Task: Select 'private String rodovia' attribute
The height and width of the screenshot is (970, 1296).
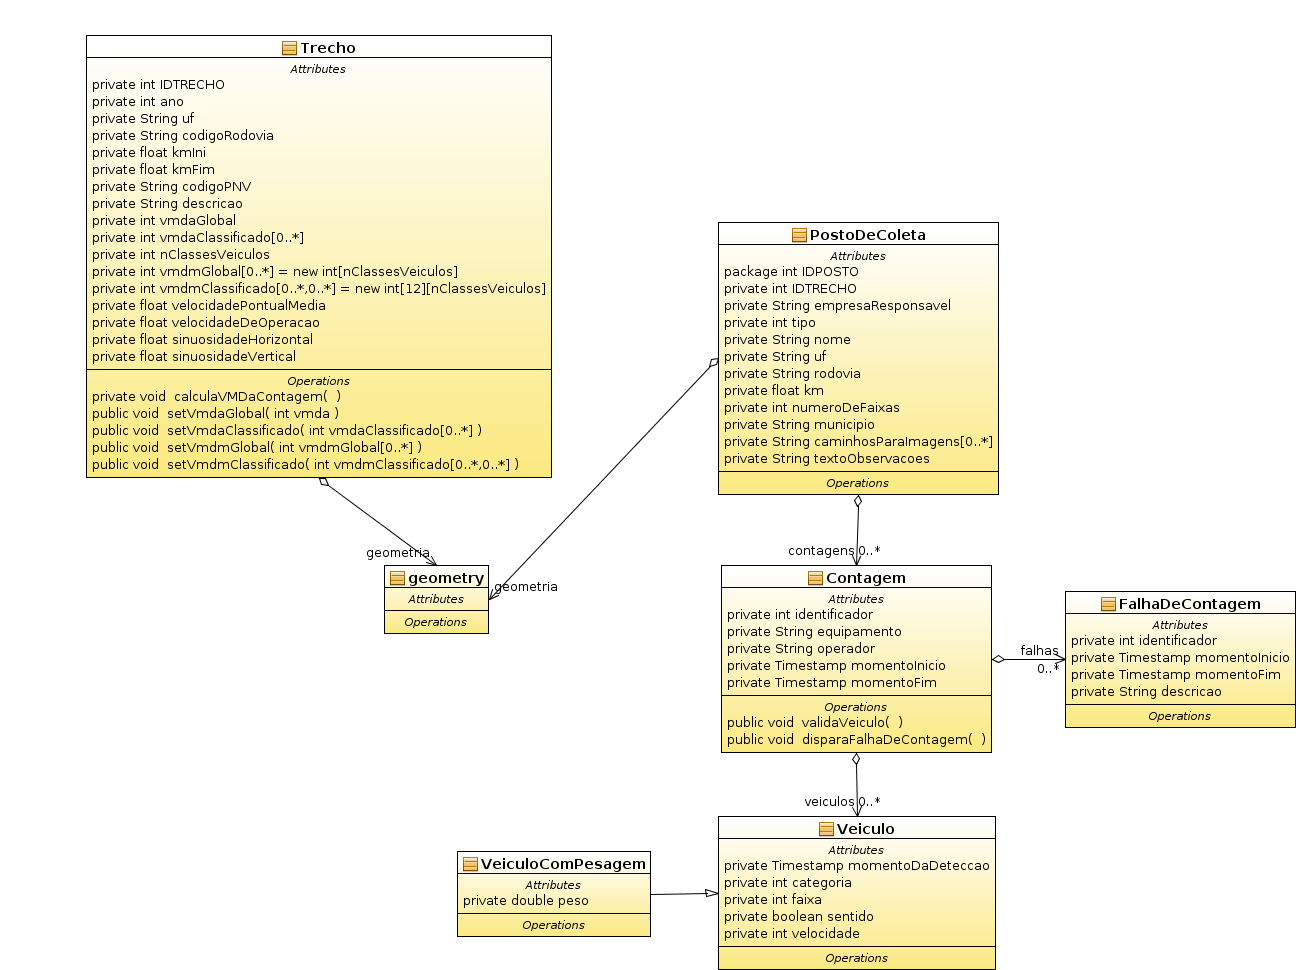Action: click(792, 374)
